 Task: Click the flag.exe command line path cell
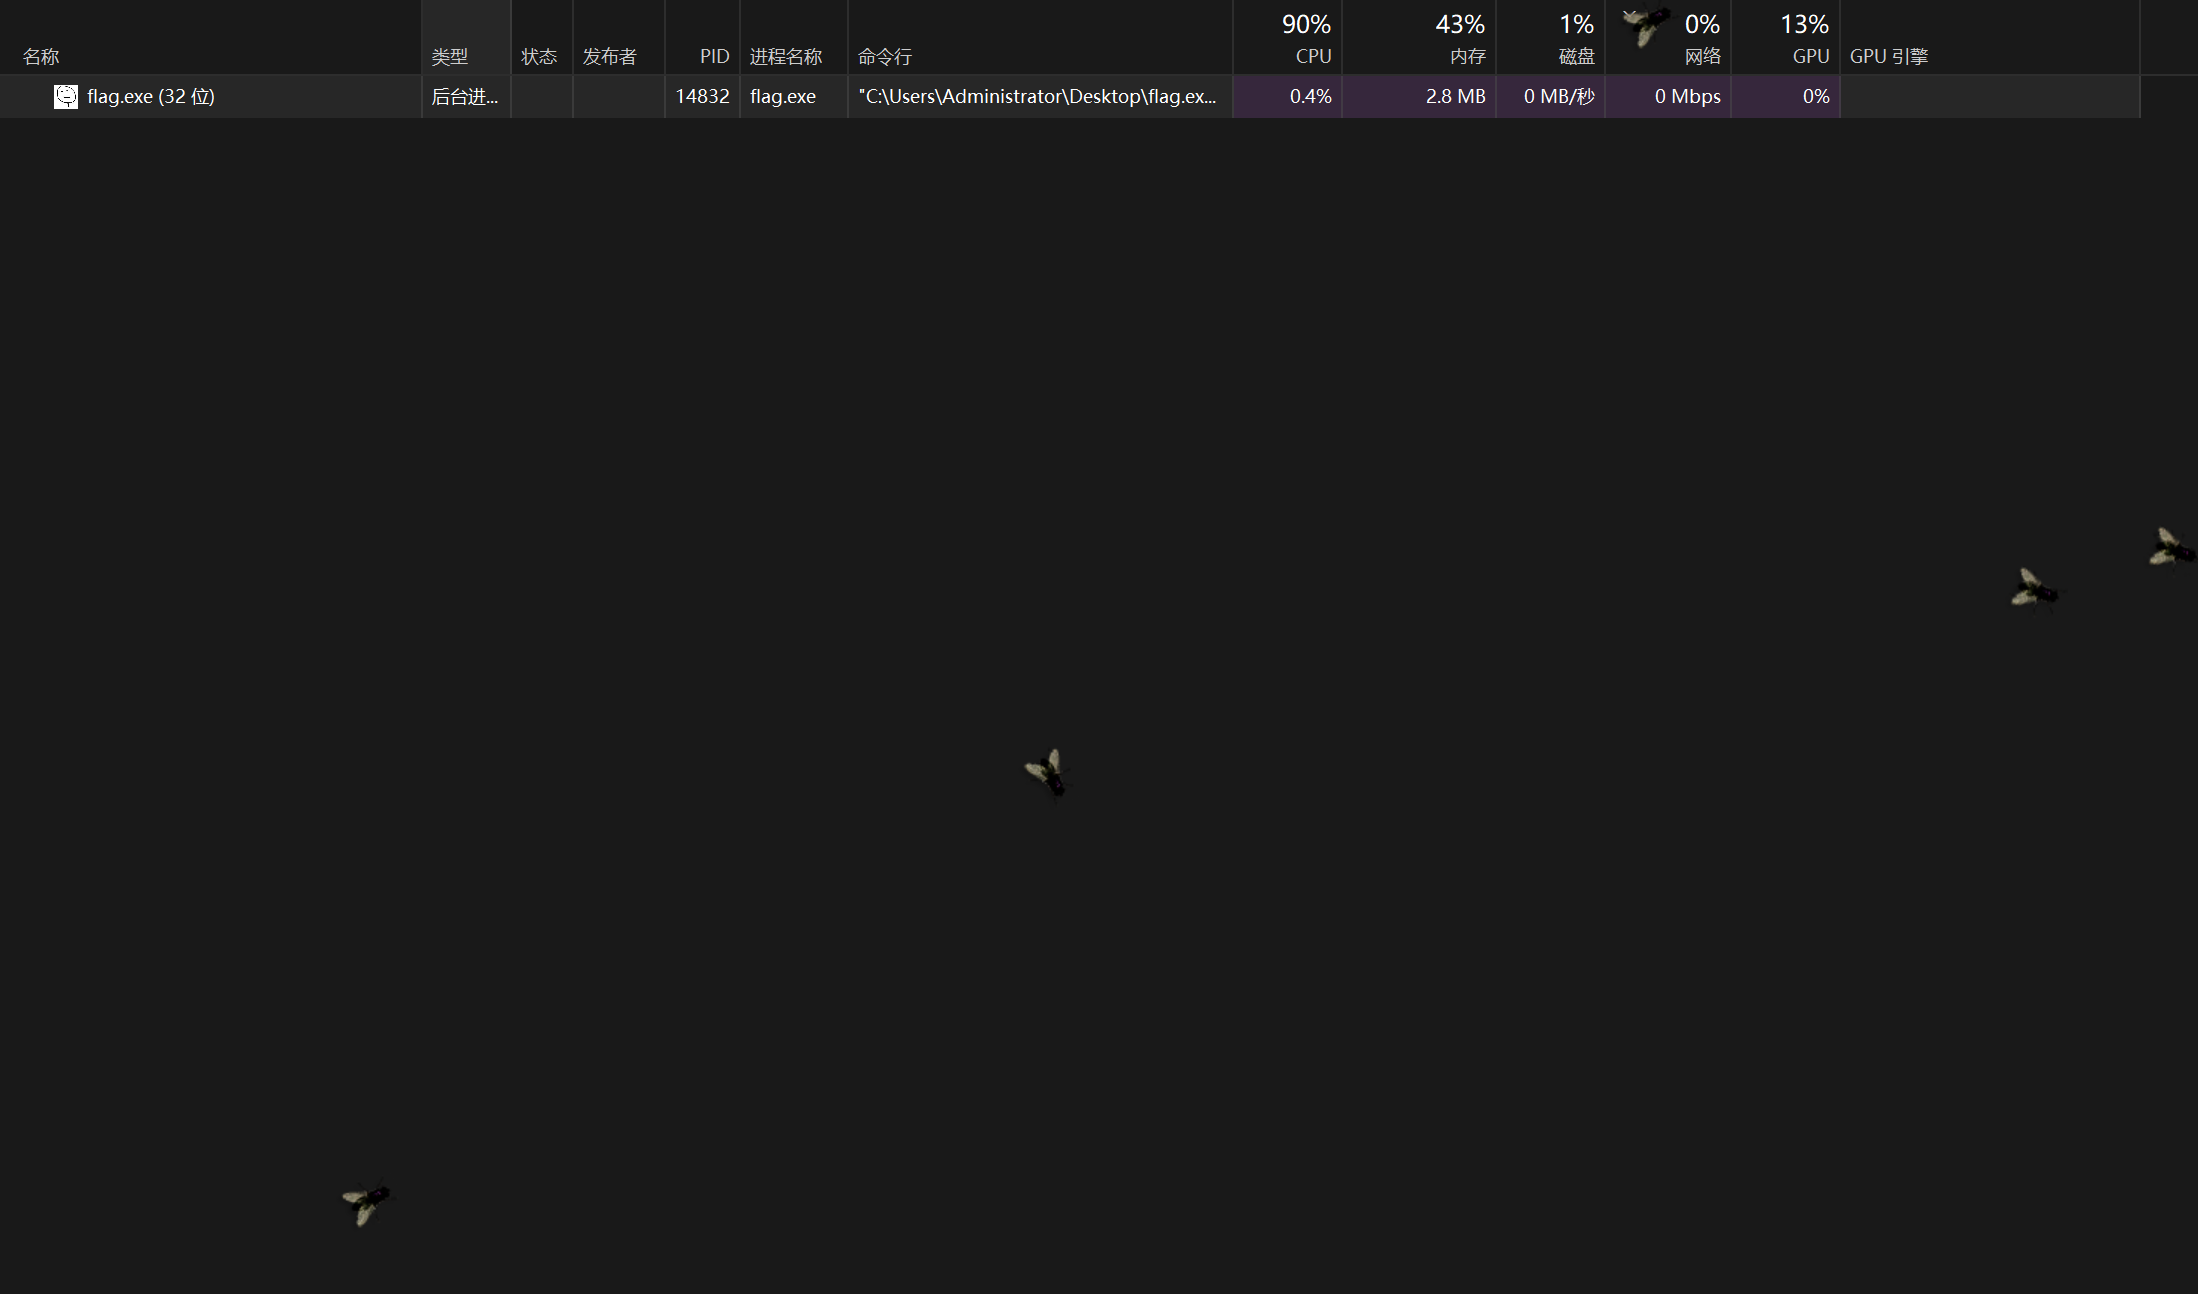pyautogui.click(x=1037, y=96)
